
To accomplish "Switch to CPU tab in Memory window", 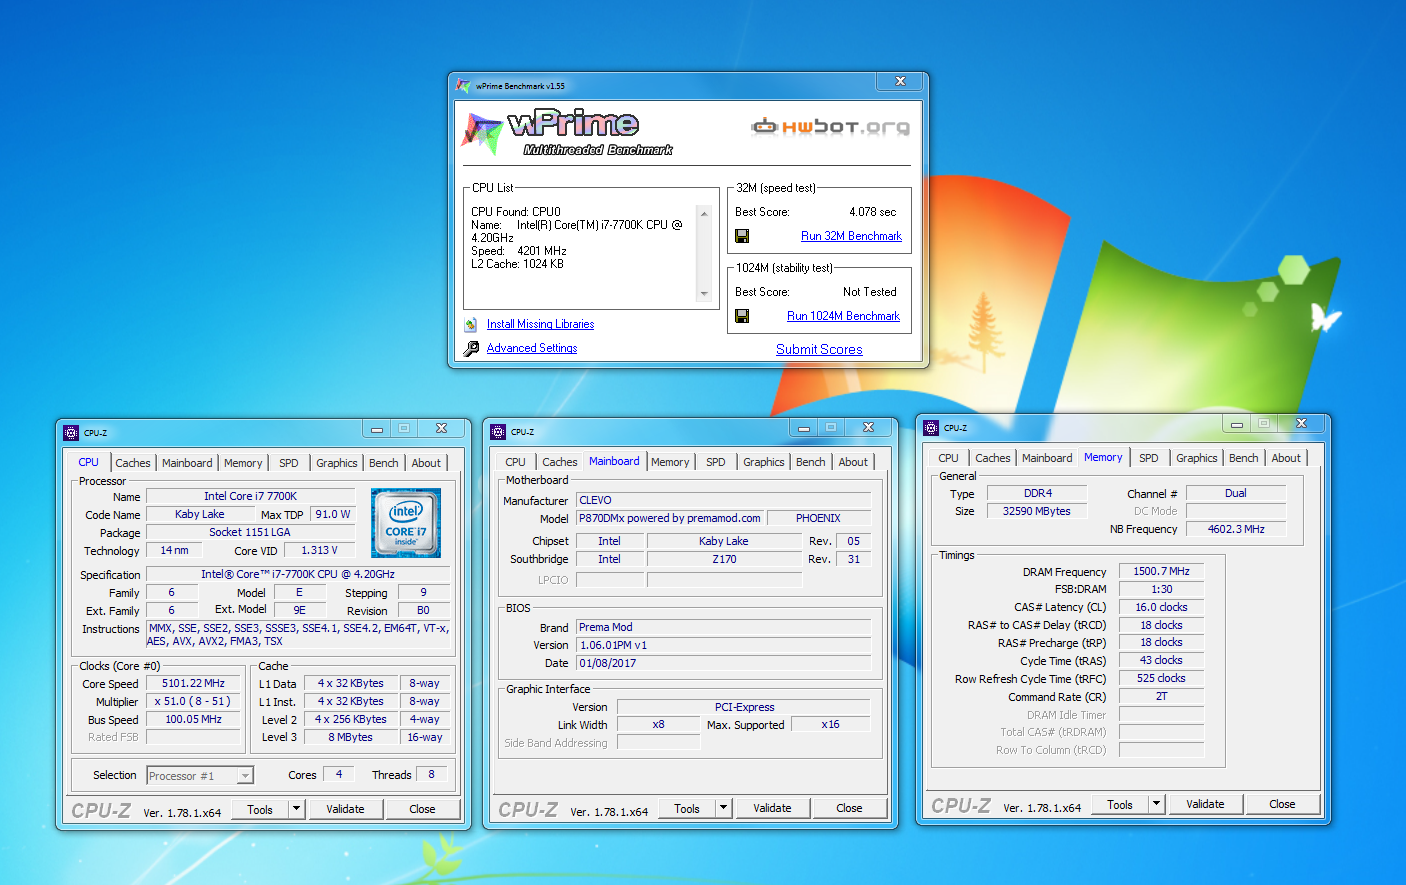I will pyautogui.click(x=948, y=458).
